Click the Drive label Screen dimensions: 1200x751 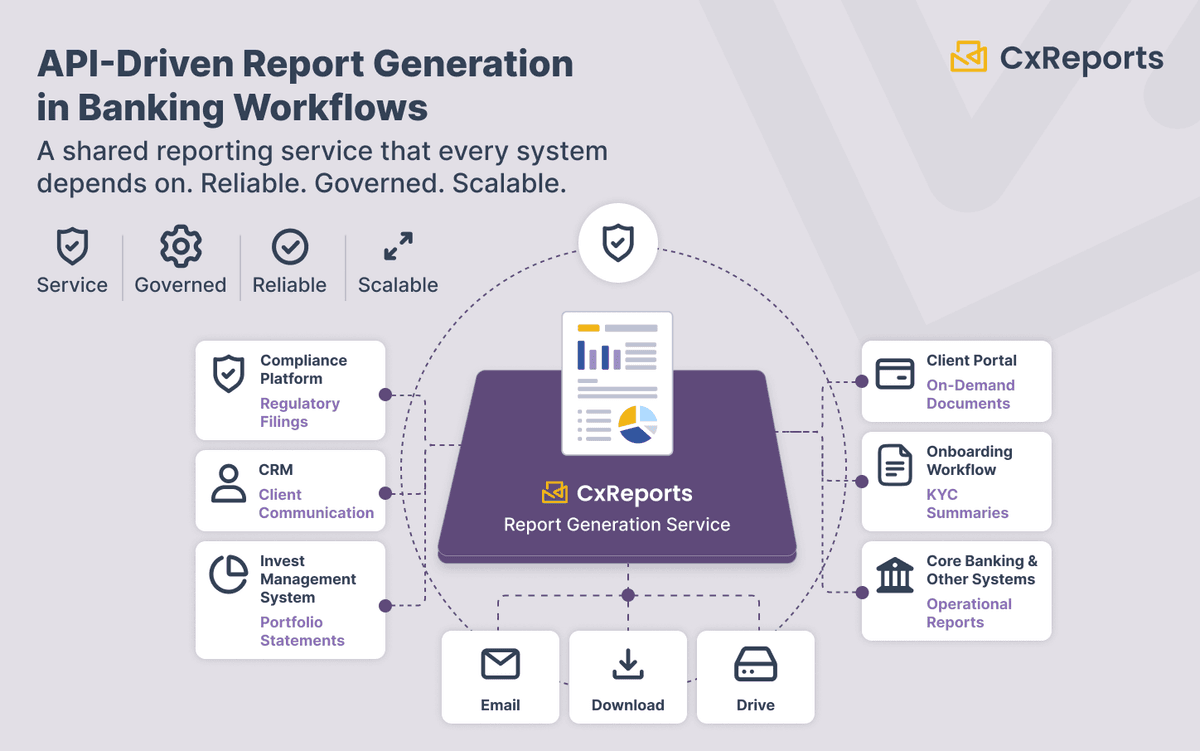pyautogui.click(x=755, y=705)
